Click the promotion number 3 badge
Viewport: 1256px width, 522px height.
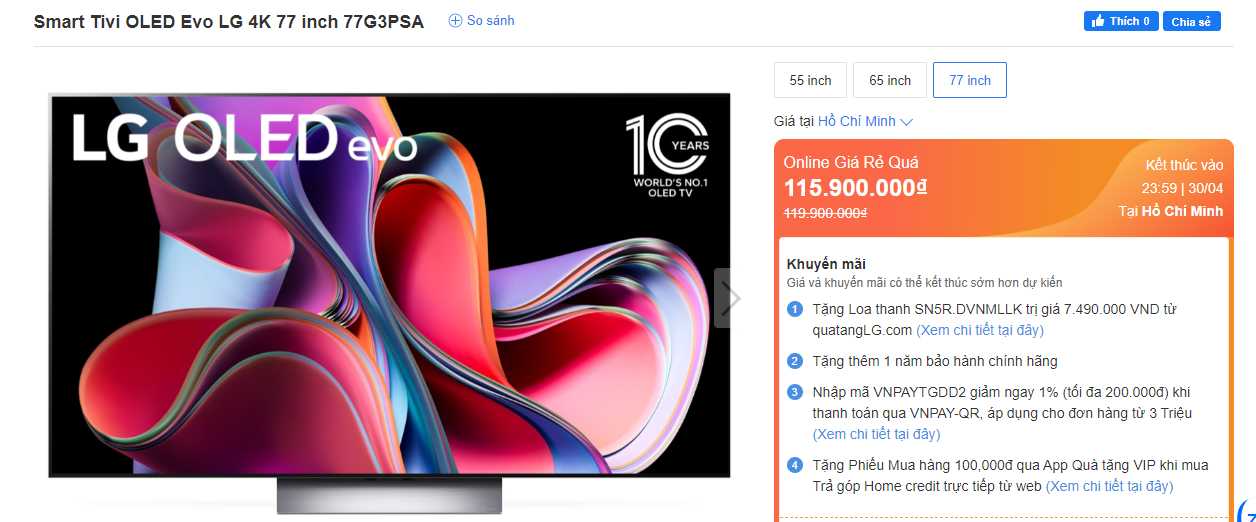[795, 392]
